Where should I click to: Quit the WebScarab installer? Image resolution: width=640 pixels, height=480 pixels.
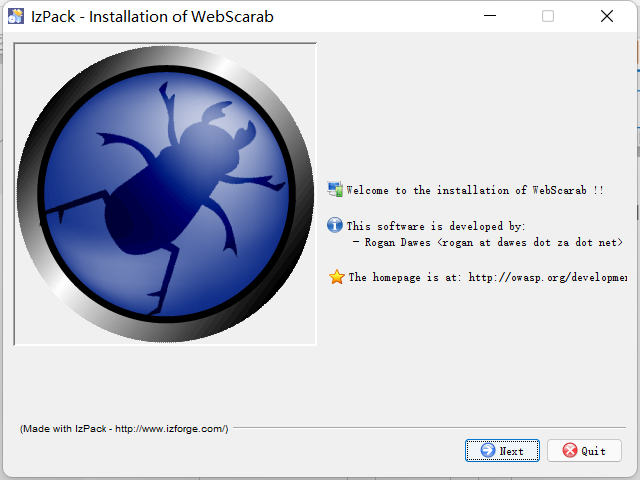584,451
